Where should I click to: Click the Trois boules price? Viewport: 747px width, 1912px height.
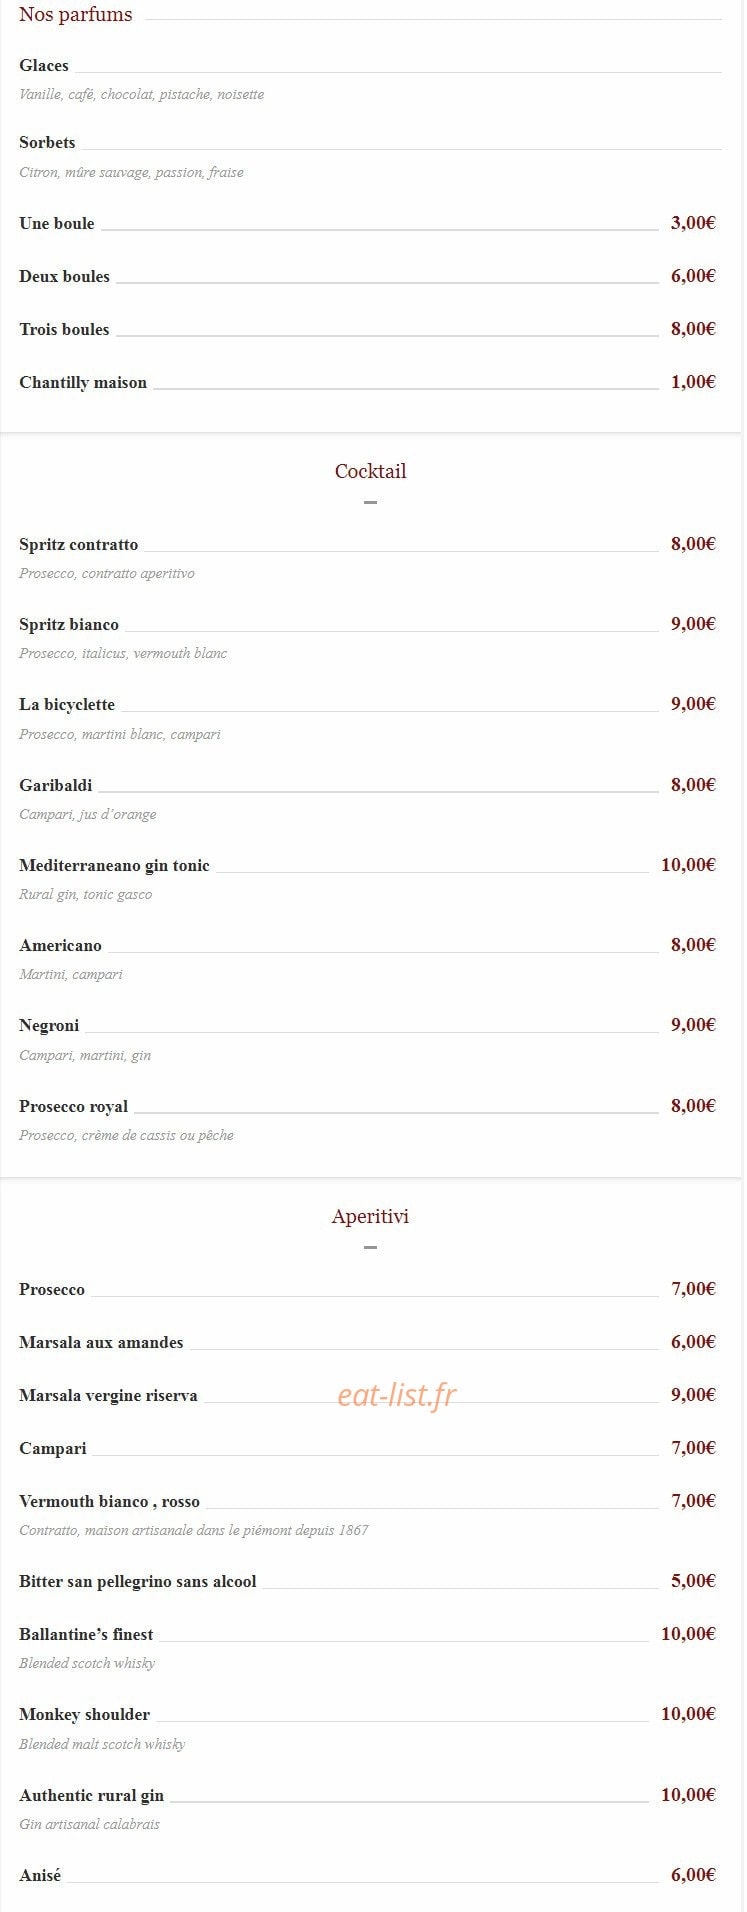[693, 329]
